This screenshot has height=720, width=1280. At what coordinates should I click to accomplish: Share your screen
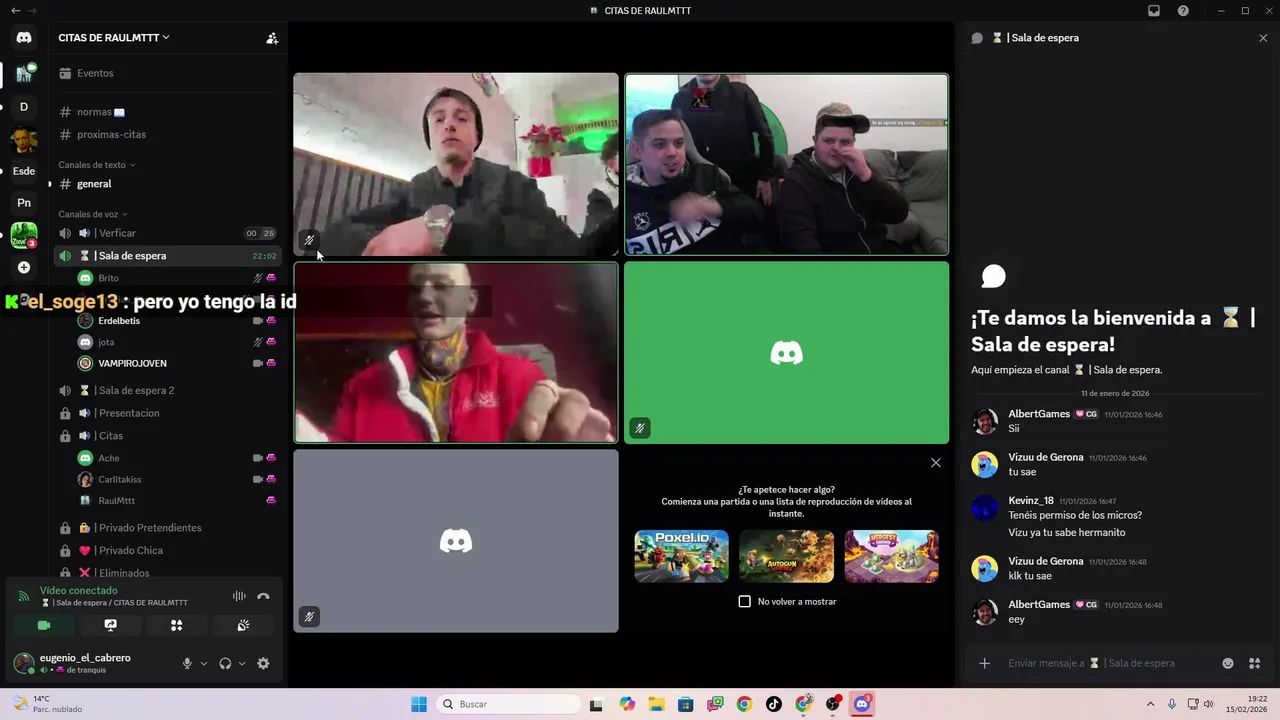[x=111, y=625]
